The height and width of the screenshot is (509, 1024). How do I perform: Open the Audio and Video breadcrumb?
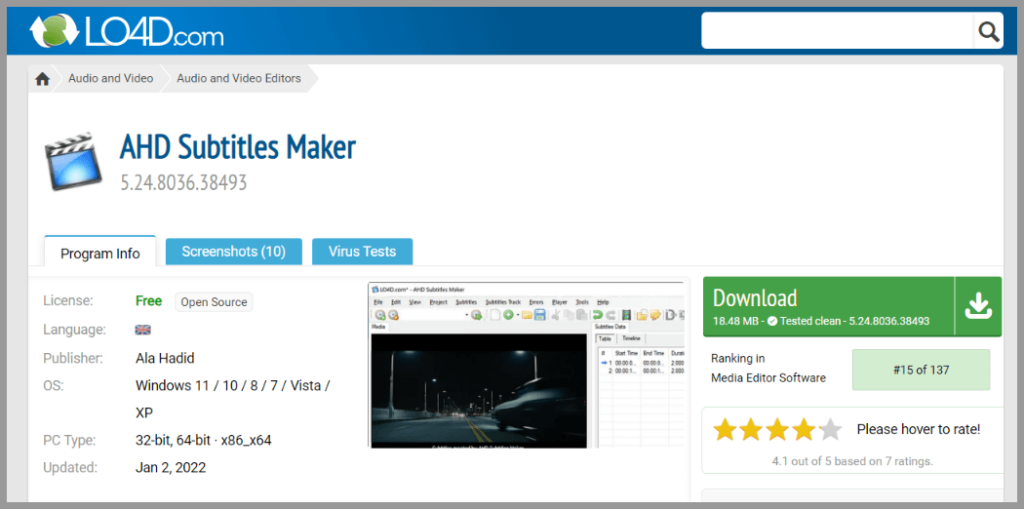tap(110, 78)
